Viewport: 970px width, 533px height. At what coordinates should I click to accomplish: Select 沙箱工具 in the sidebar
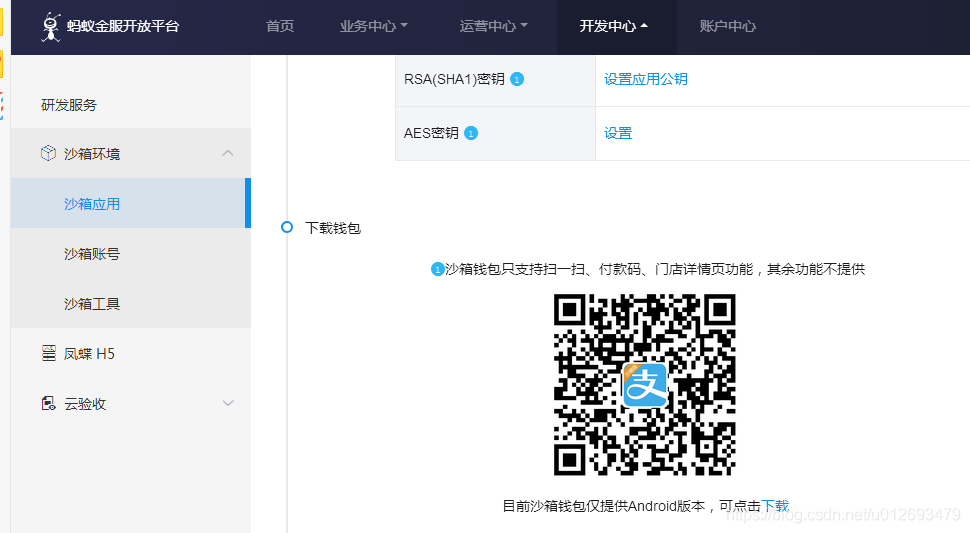[x=131, y=303]
